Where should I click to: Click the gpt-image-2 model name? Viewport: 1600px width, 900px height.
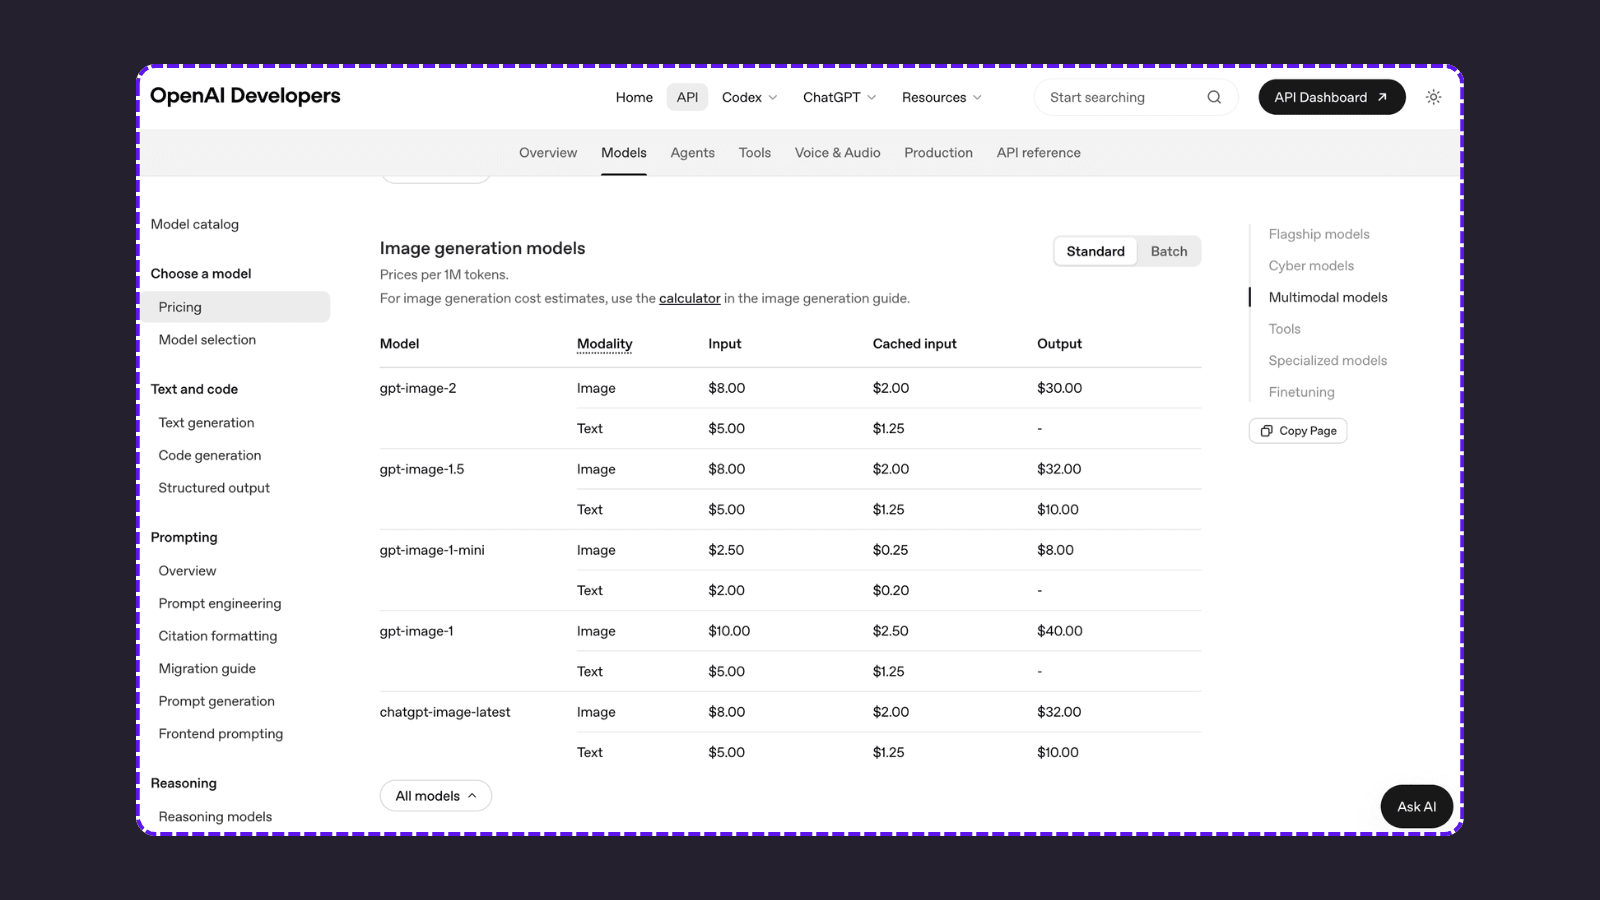(418, 388)
